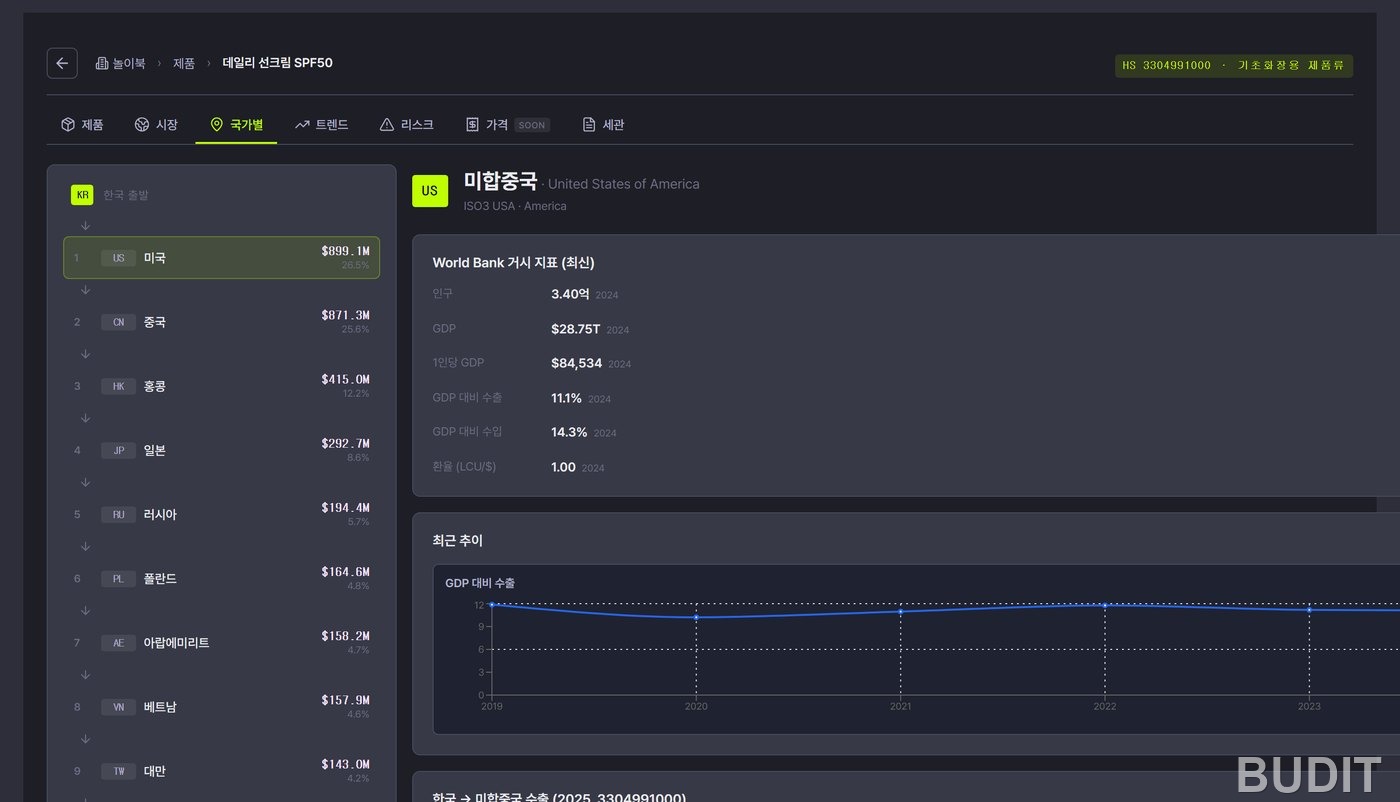Click the per-capita GDP value $84,534
Screen dimensions: 1400x802
576,363
